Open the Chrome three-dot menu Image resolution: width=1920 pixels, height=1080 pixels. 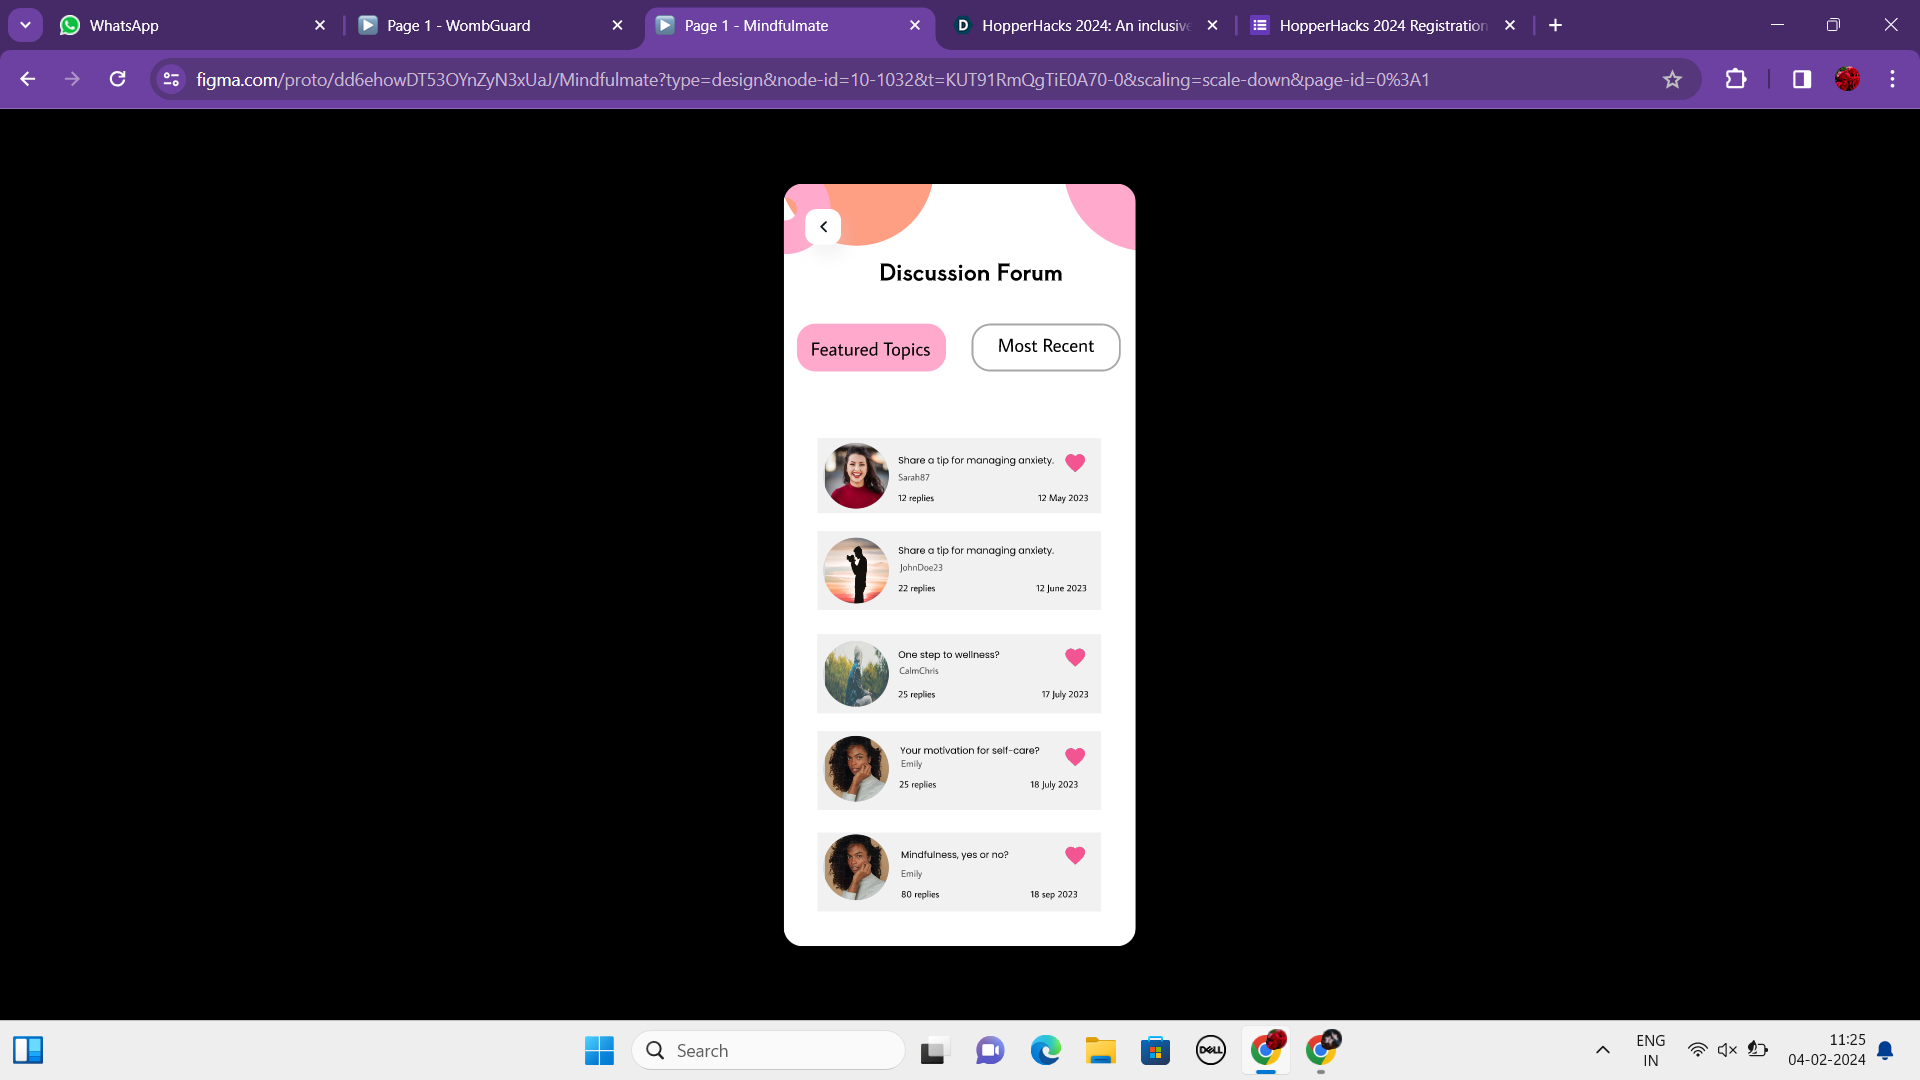(1892, 79)
